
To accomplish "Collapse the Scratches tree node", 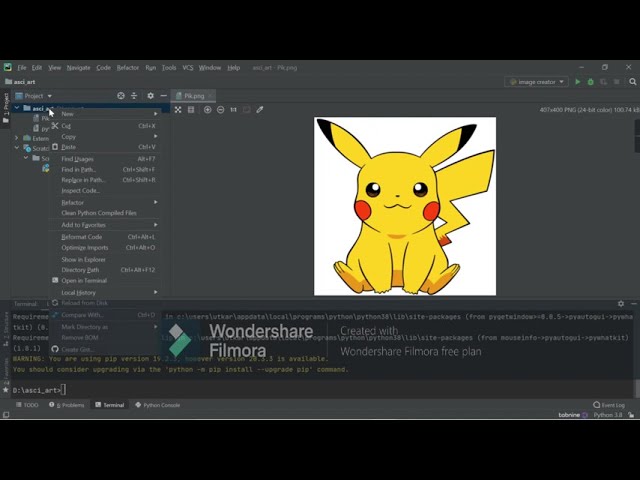I will (17, 148).
